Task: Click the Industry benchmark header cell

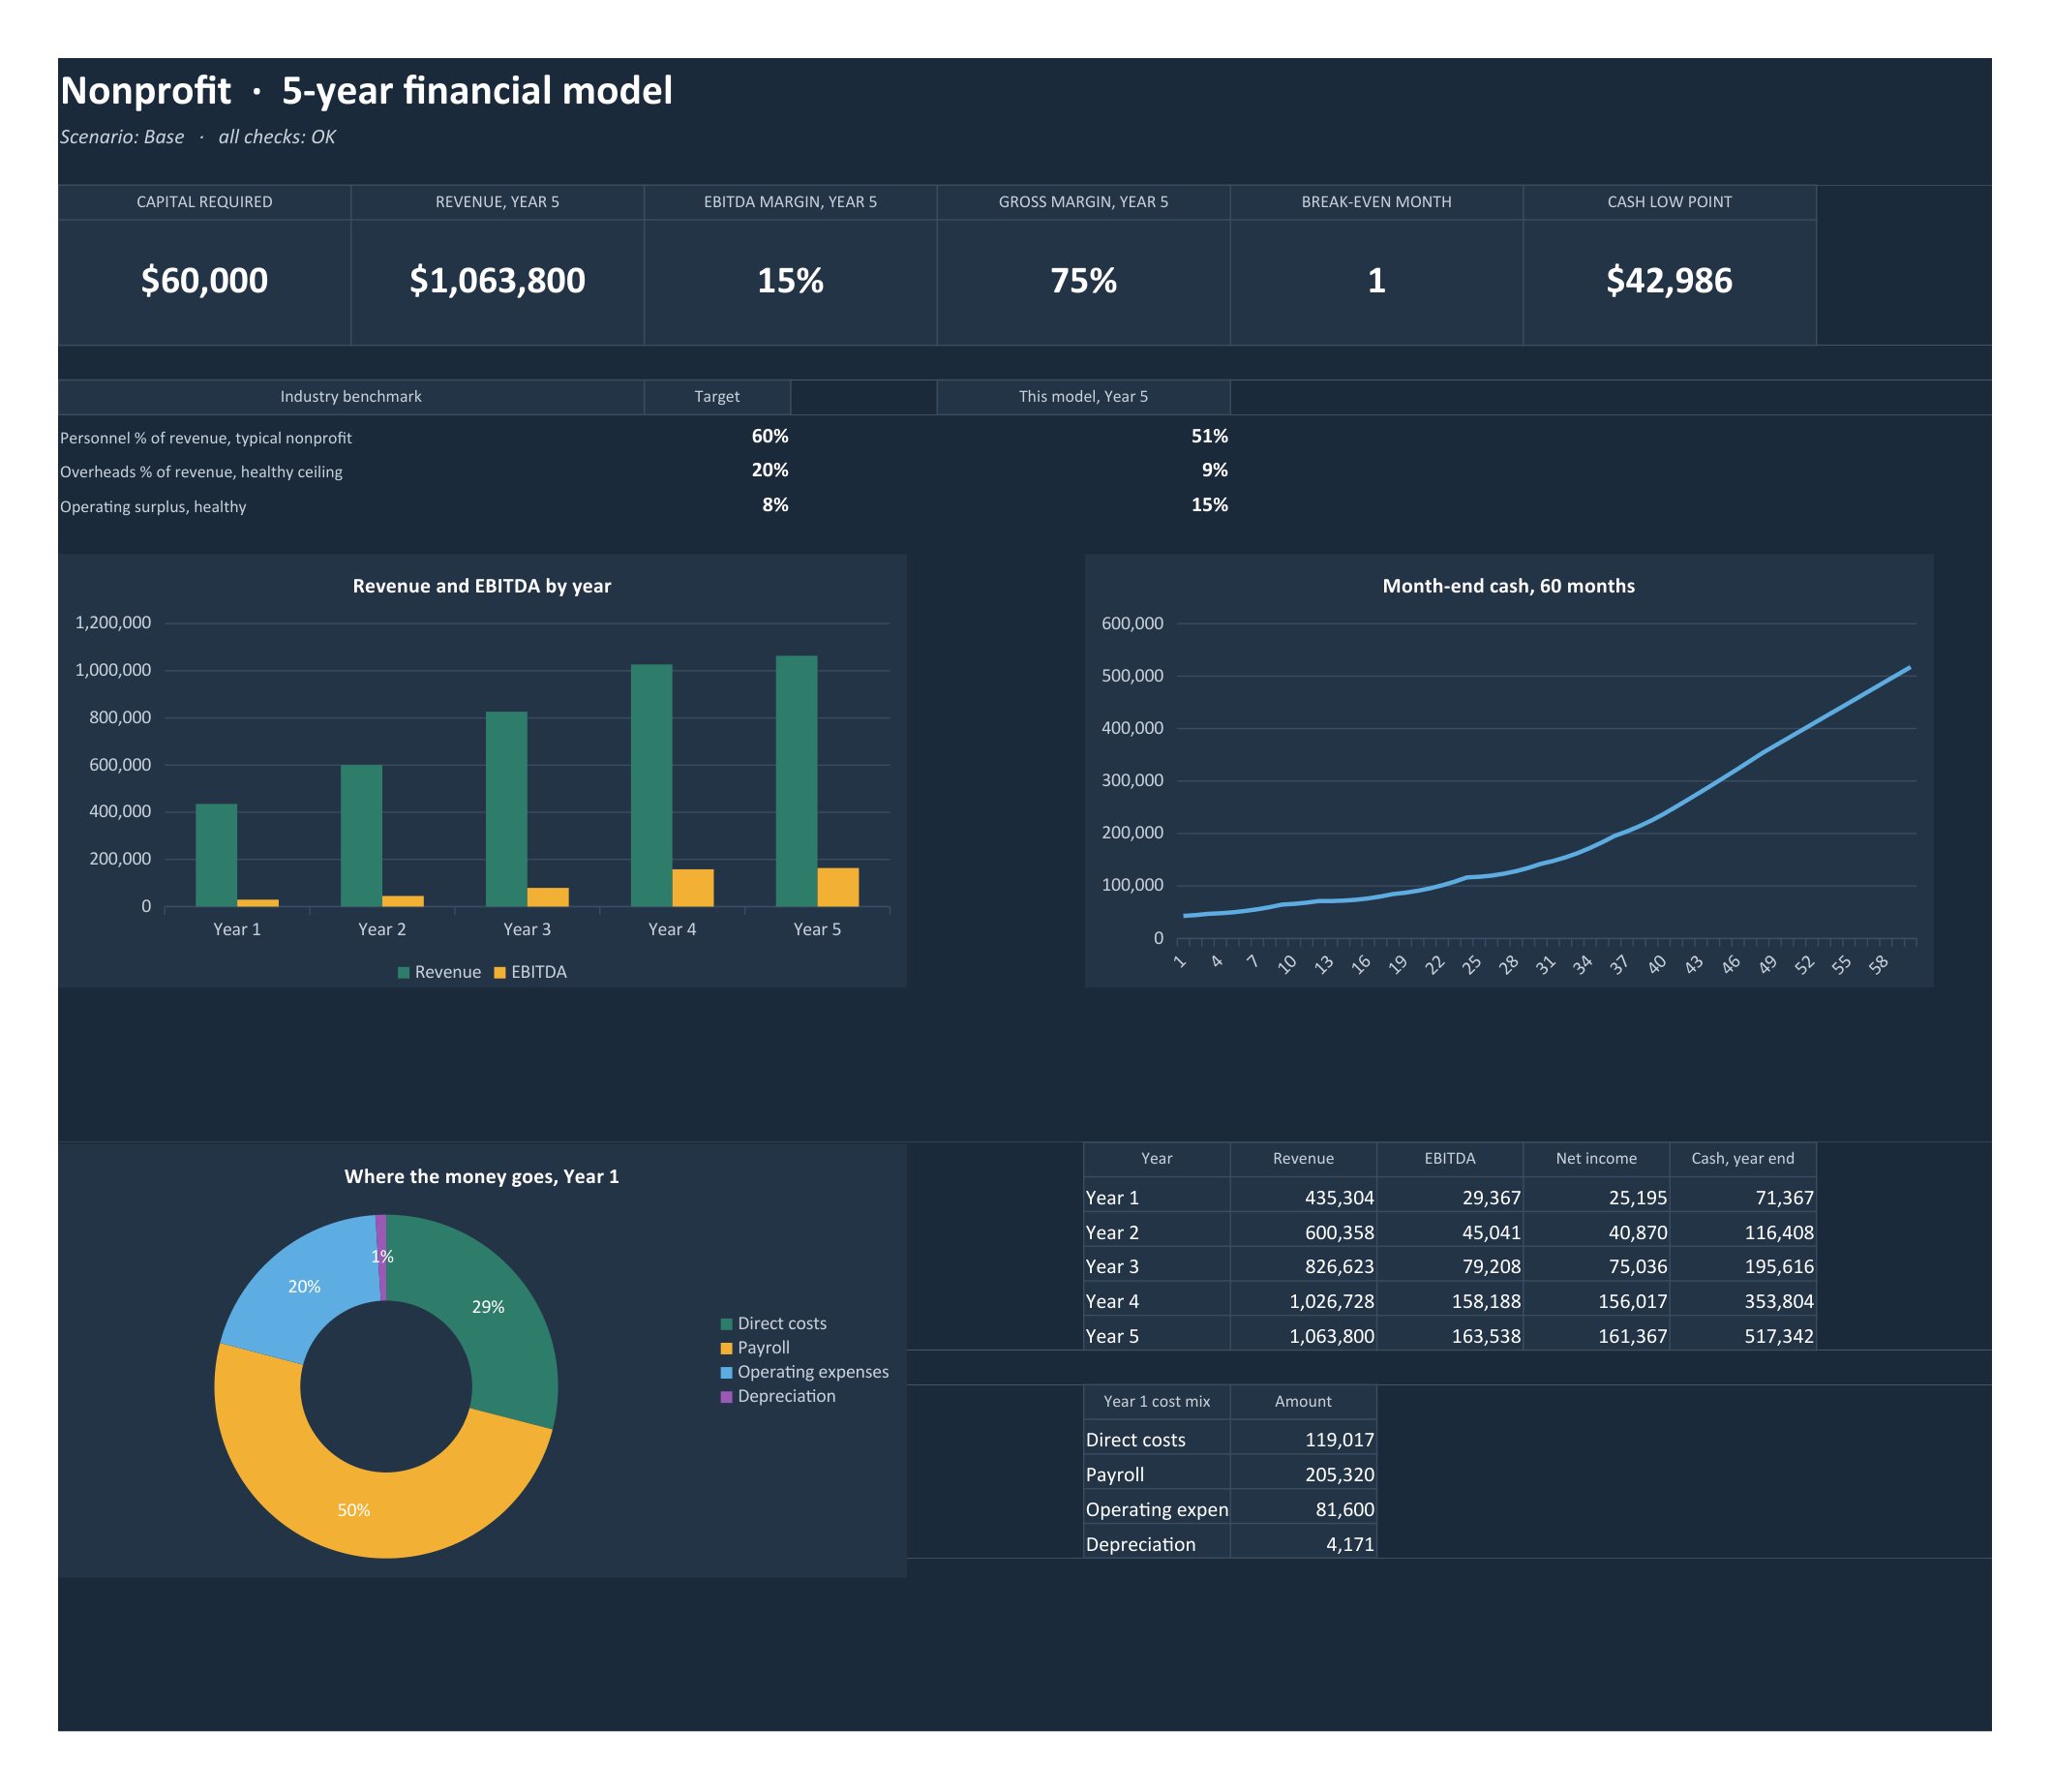Action: point(351,397)
